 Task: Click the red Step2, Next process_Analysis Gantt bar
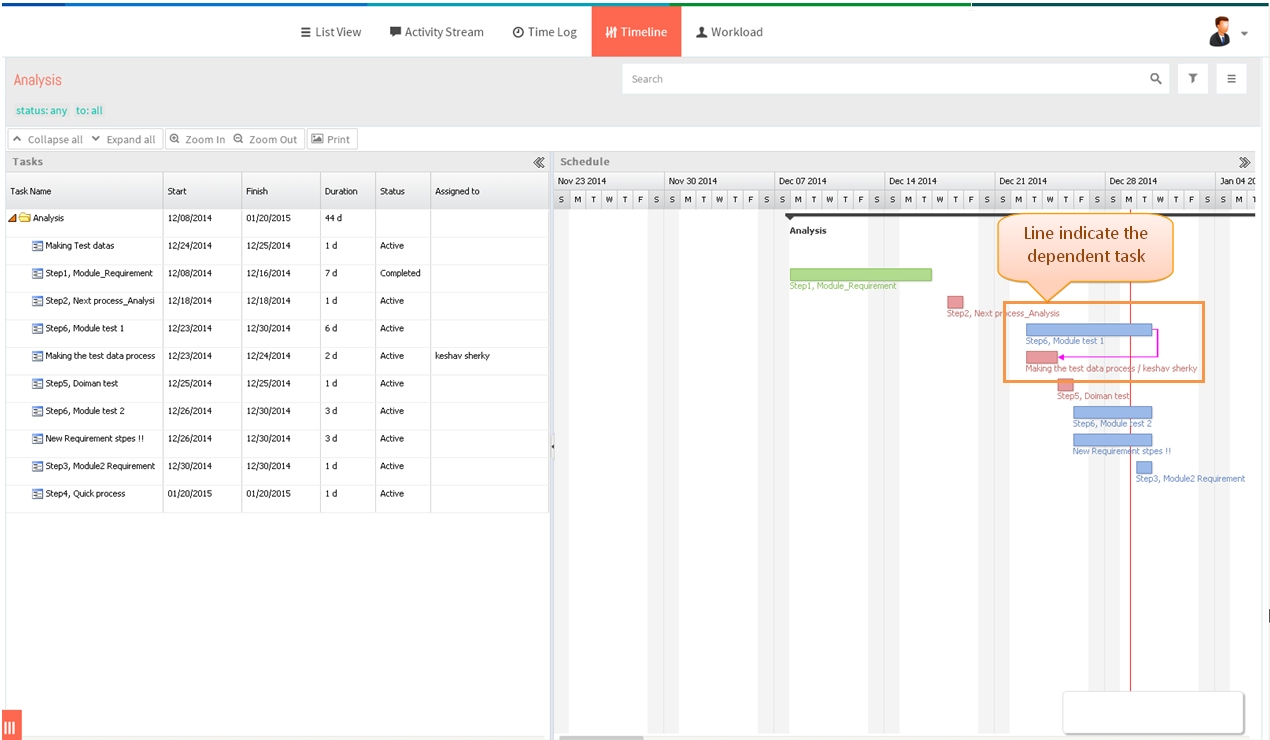955,302
